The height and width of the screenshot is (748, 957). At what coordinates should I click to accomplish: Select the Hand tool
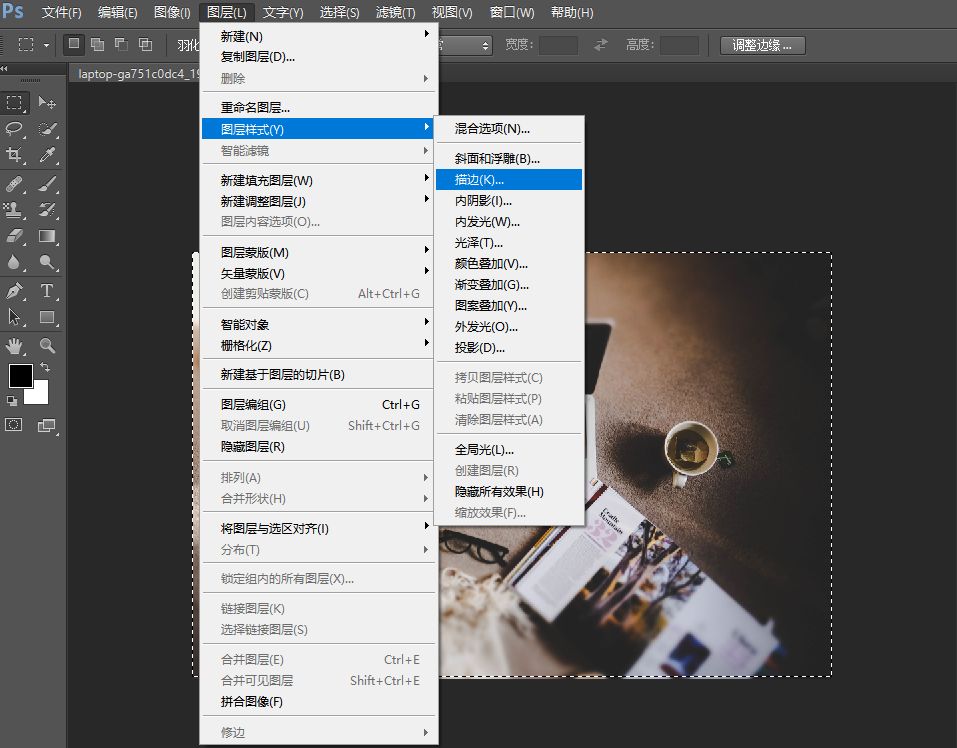[x=15, y=346]
